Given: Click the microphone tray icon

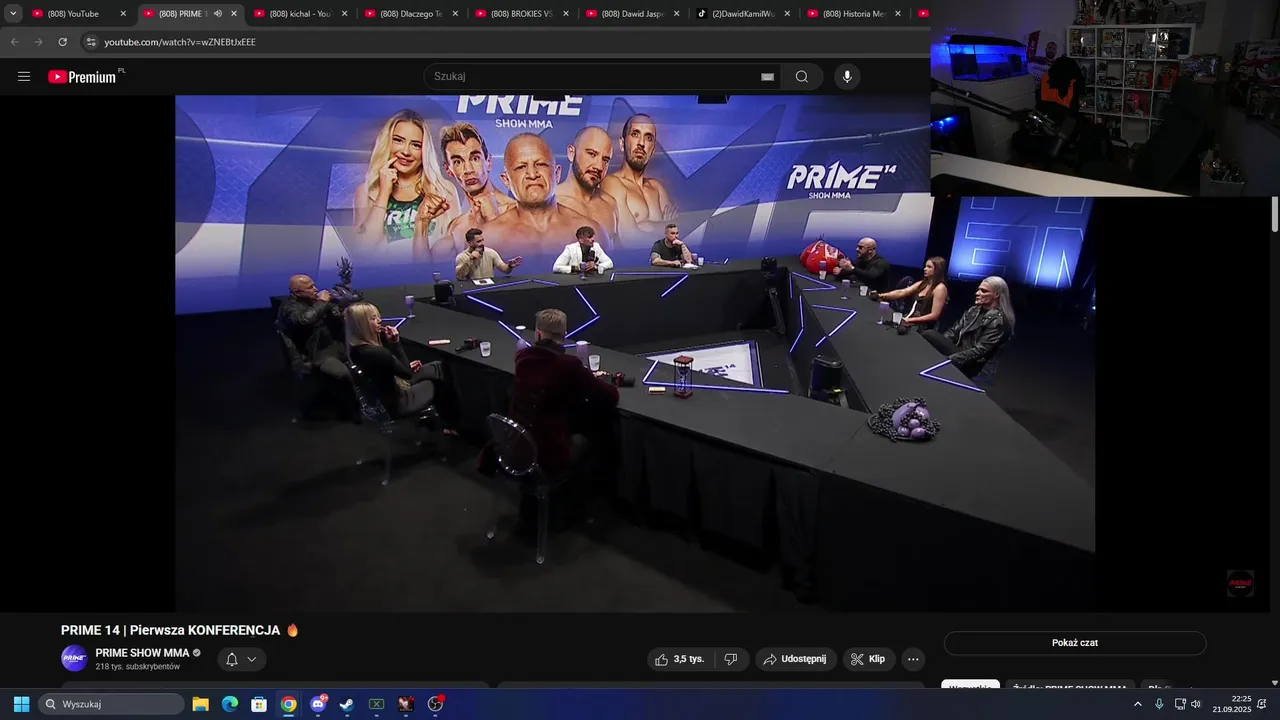Looking at the screenshot, I should point(1159,704).
